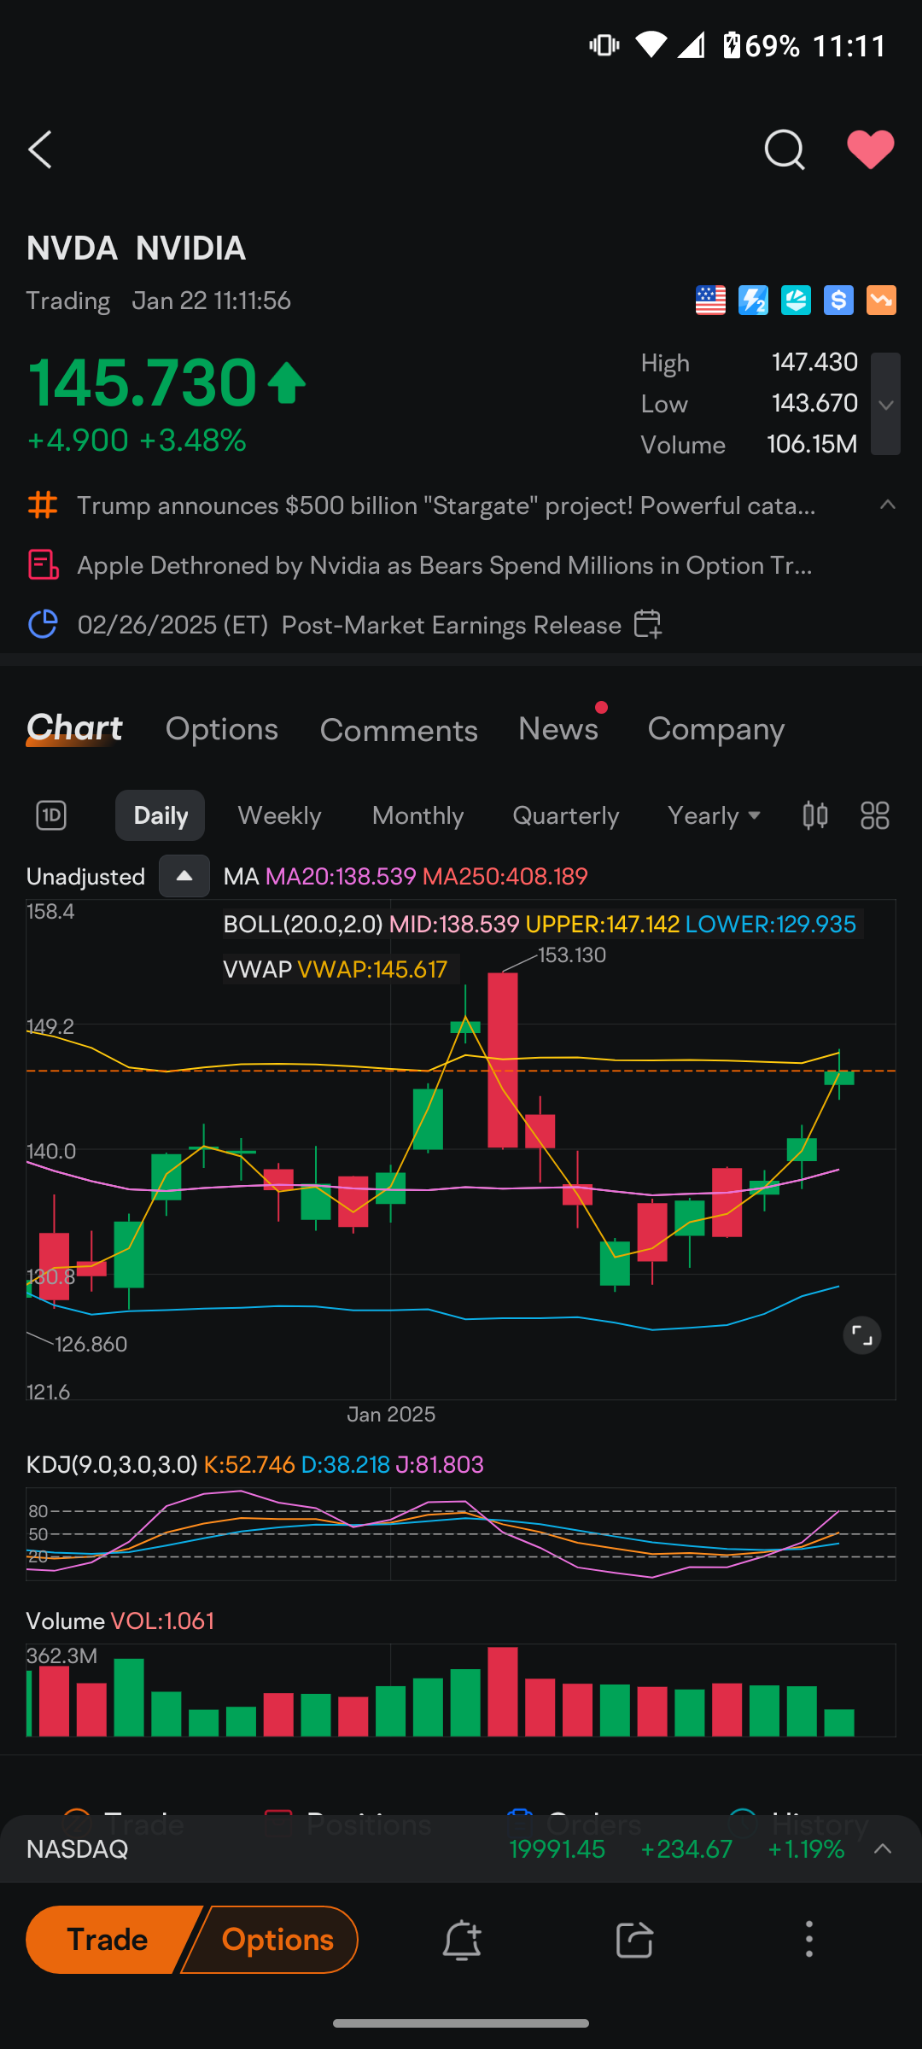The height and width of the screenshot is (2049, 922).
Task: Collapse the news headlines with chevron
Action: point(887,505)
